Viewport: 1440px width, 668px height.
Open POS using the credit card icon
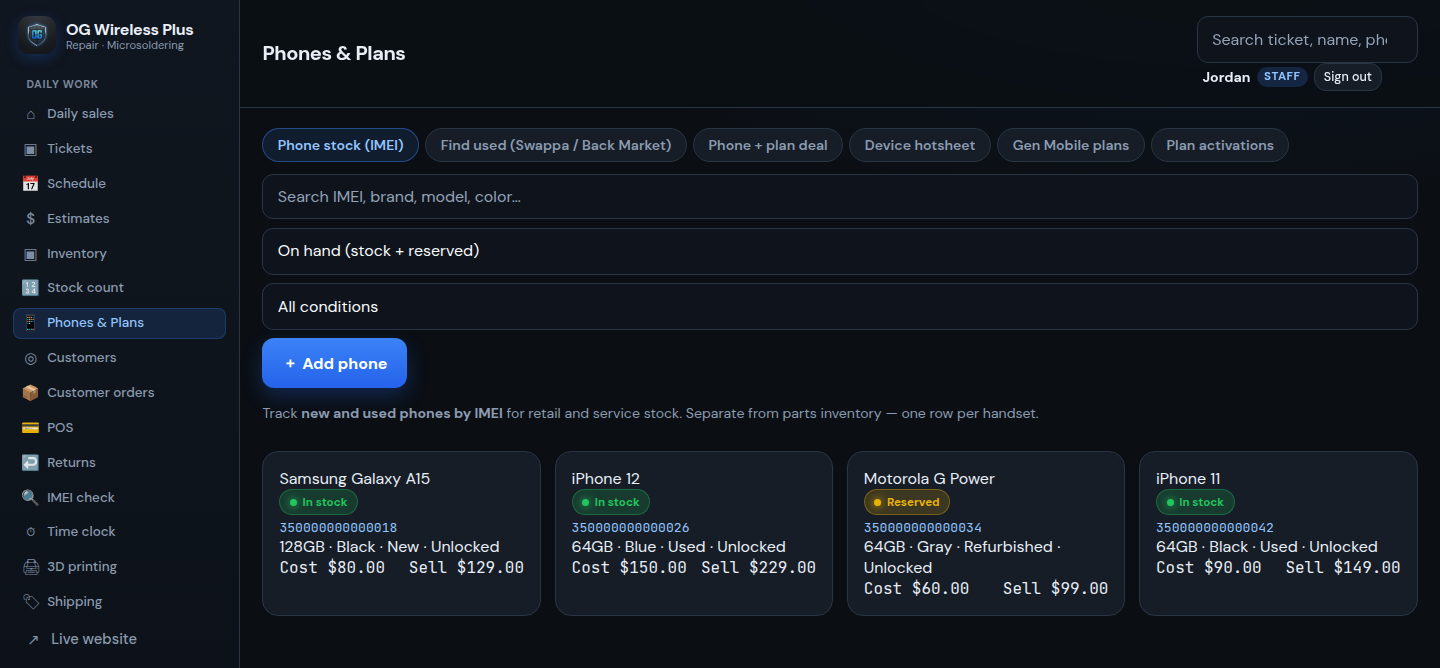pyautogui.click(x=30, y=428)
